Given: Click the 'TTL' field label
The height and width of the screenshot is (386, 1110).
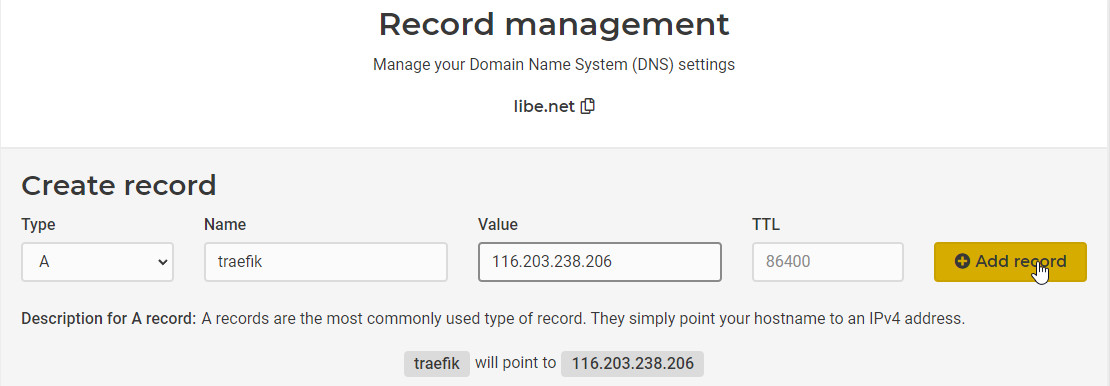Looking at the screenshot, I should (766, 225).
